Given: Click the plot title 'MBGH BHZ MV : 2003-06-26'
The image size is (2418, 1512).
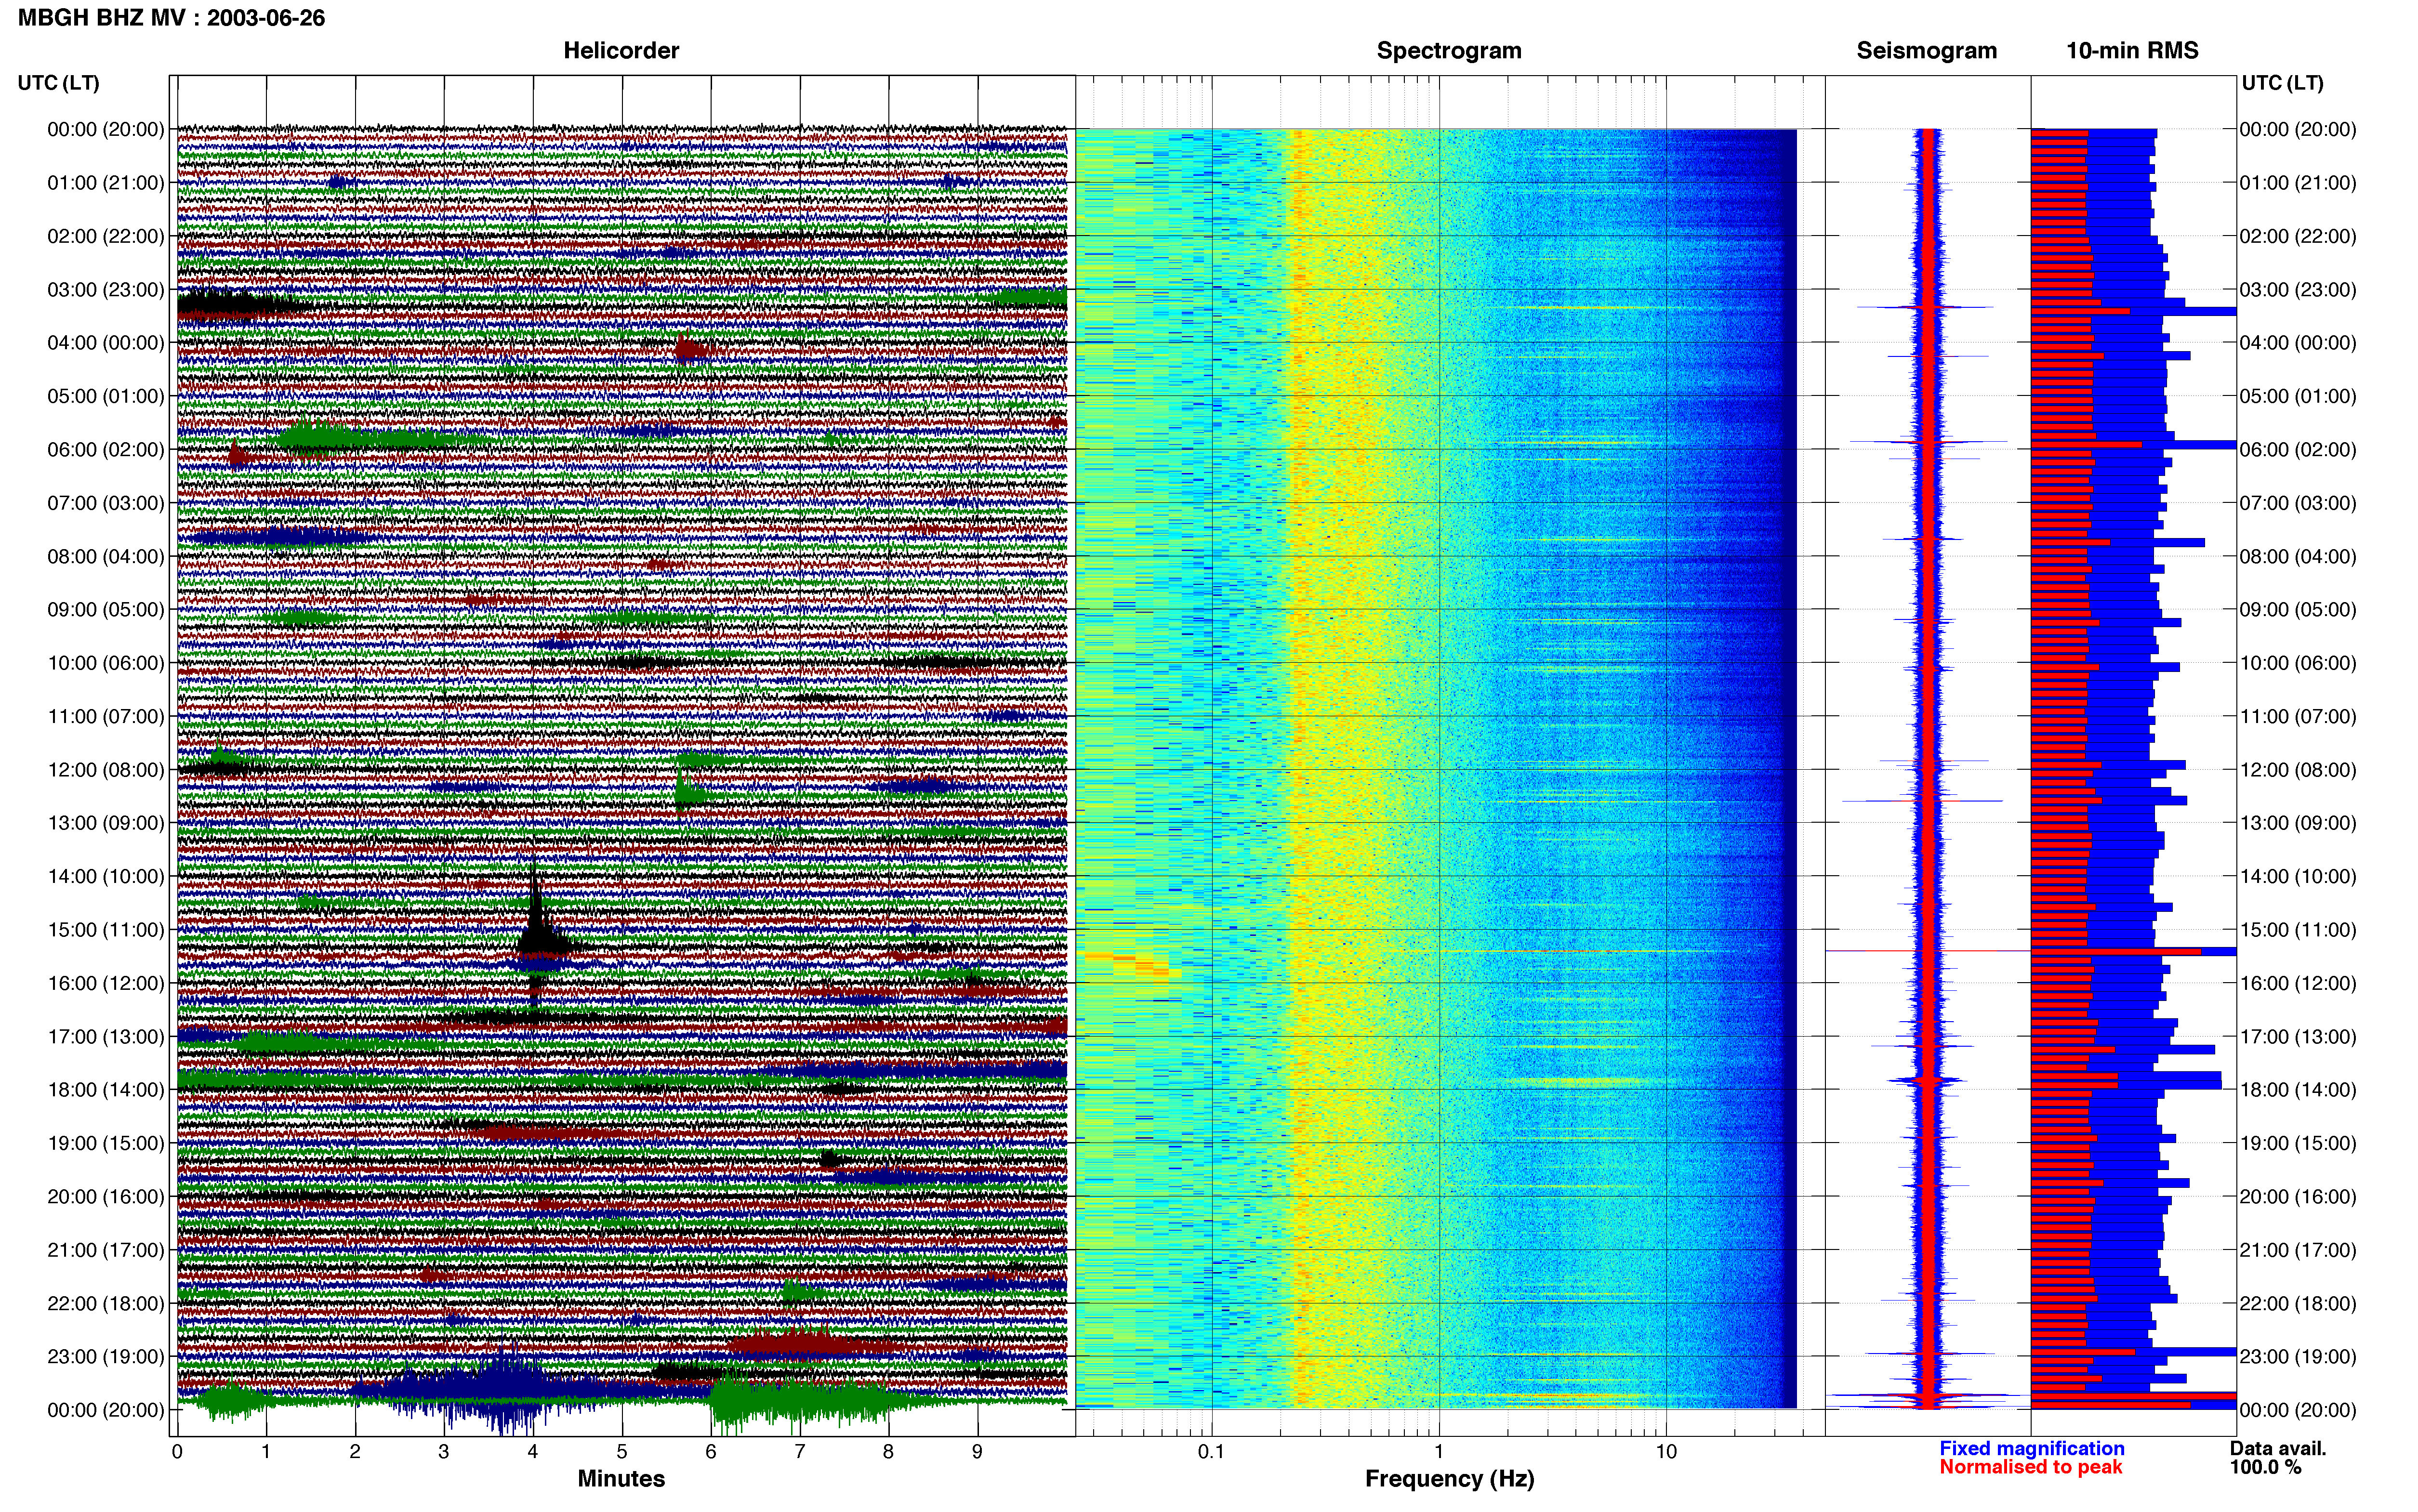Looking at the screenshot, I should pos(171,18).
